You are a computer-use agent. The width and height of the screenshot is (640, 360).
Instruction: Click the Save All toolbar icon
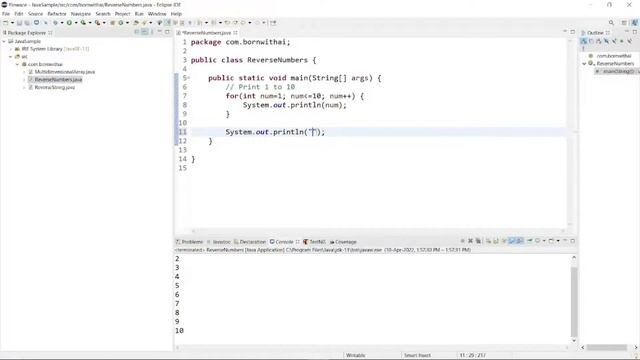[27, 23]
